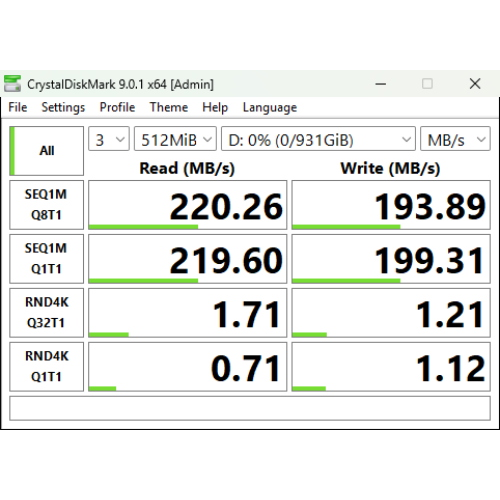Start all benchmarks with the All button
This screenshot has height=500, width=500.
pos(46,151)
